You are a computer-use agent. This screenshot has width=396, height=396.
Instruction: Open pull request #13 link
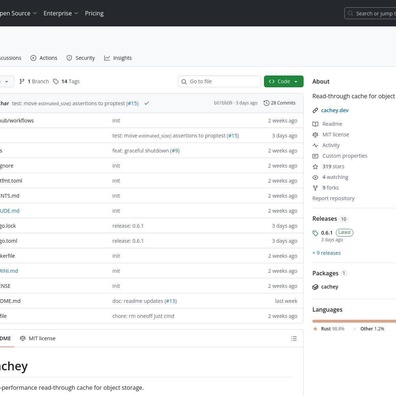(171, 301)
